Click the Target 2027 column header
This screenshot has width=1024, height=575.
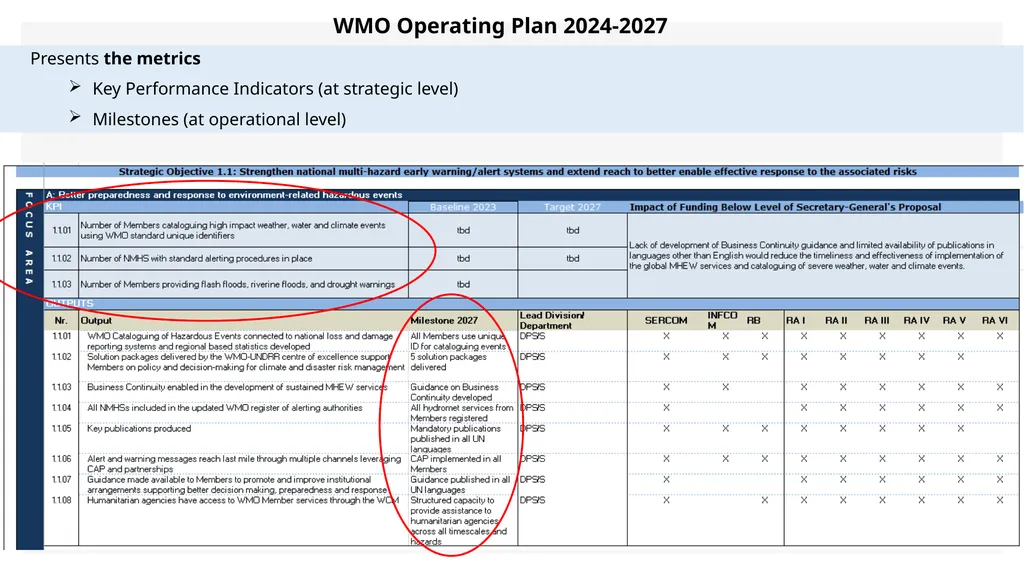click(x=572, y=207)
